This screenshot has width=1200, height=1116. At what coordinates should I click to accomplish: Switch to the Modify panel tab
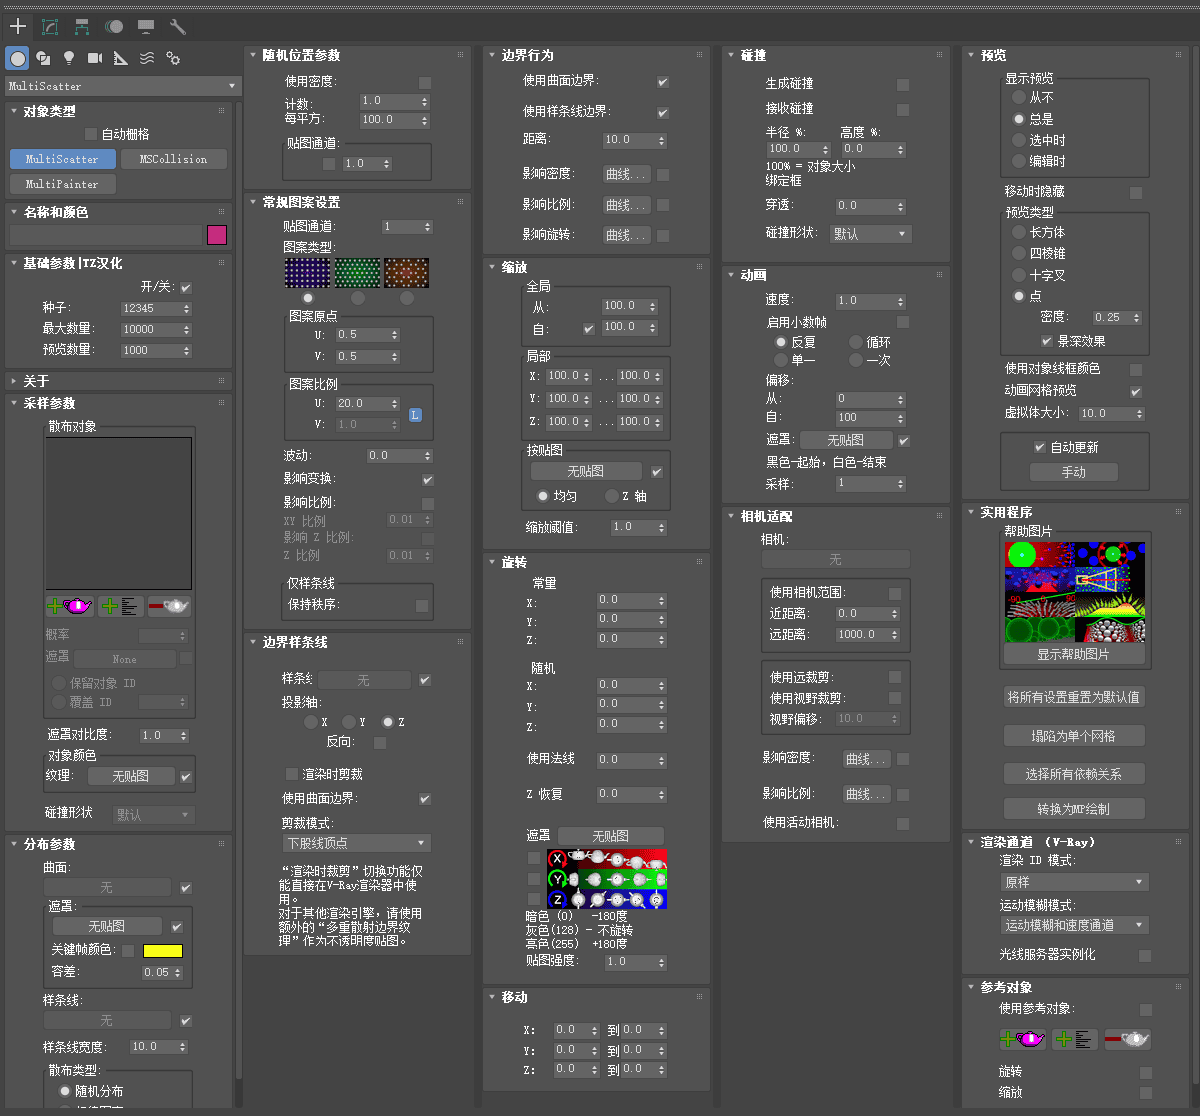click(x=50, y=26)
